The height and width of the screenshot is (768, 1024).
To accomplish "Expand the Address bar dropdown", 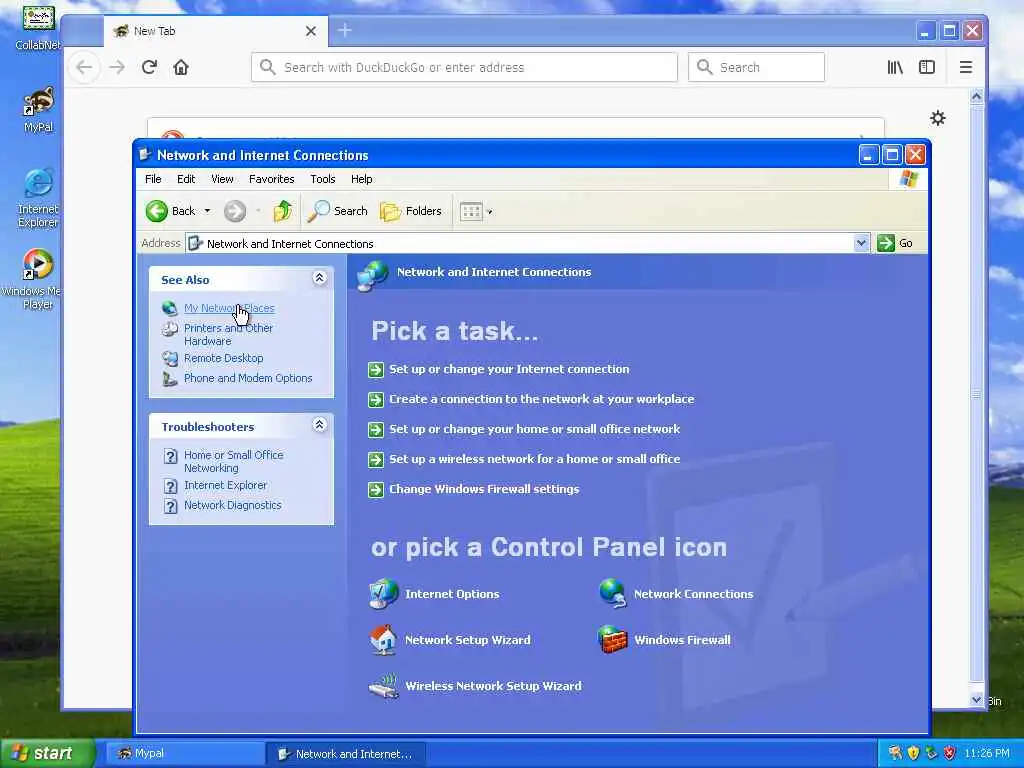I will pos(861,243).
